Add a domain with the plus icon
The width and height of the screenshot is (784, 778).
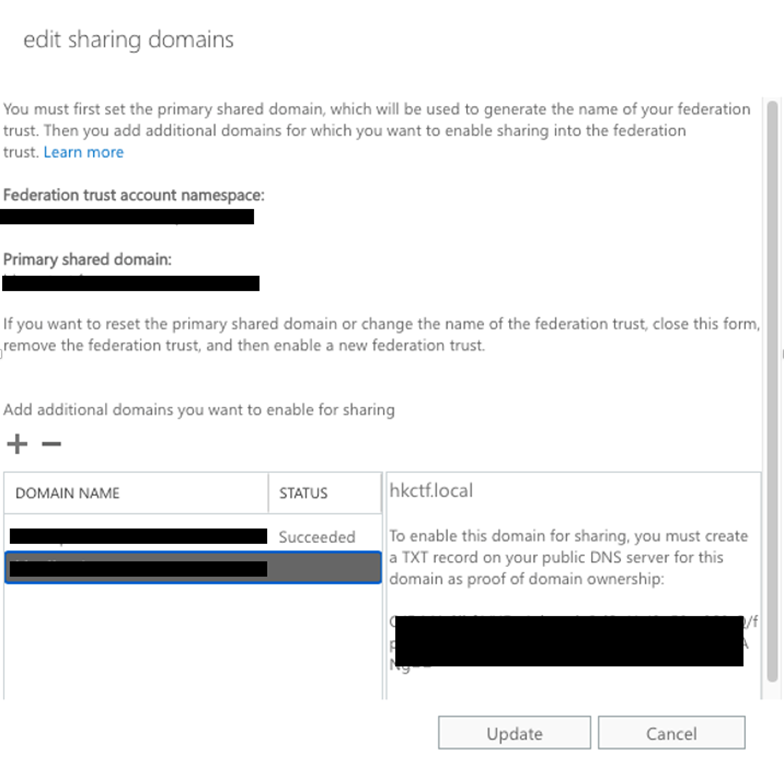[17, 444]
